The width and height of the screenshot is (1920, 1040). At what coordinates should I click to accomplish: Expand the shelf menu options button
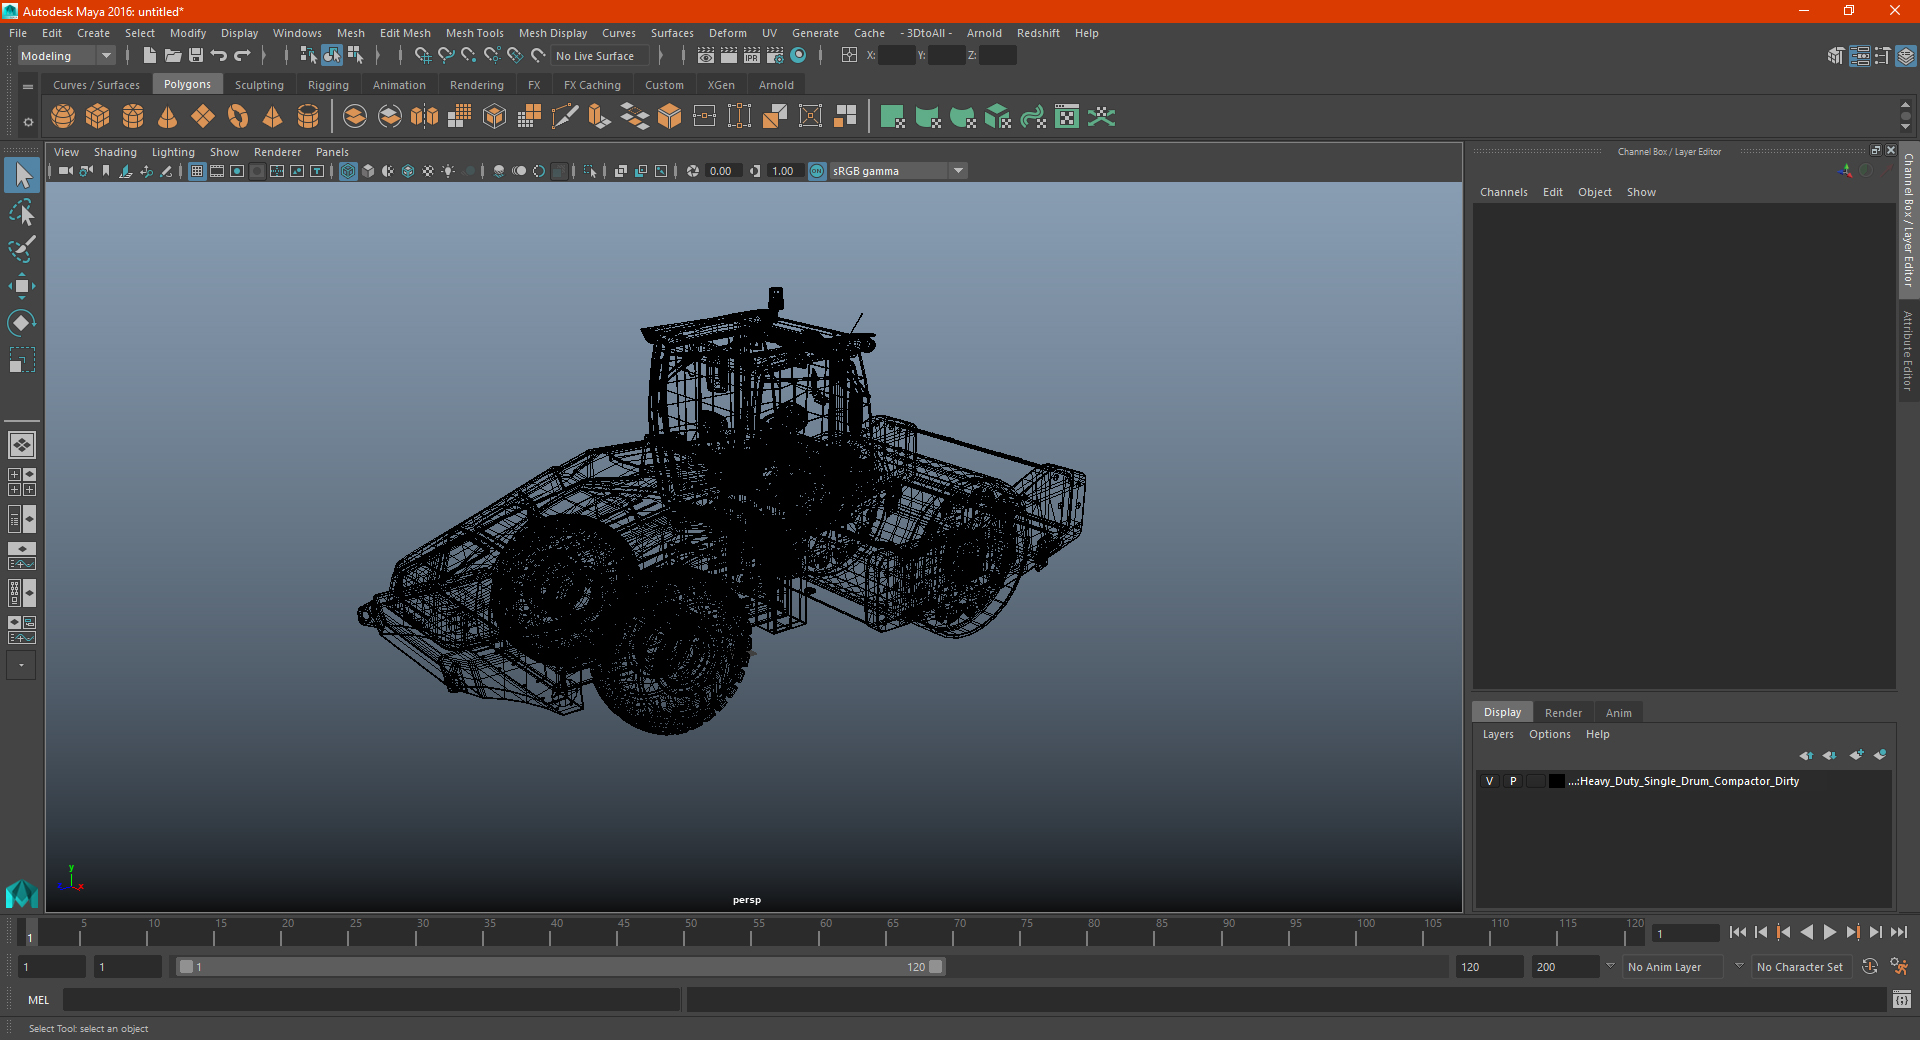[28, 122]
